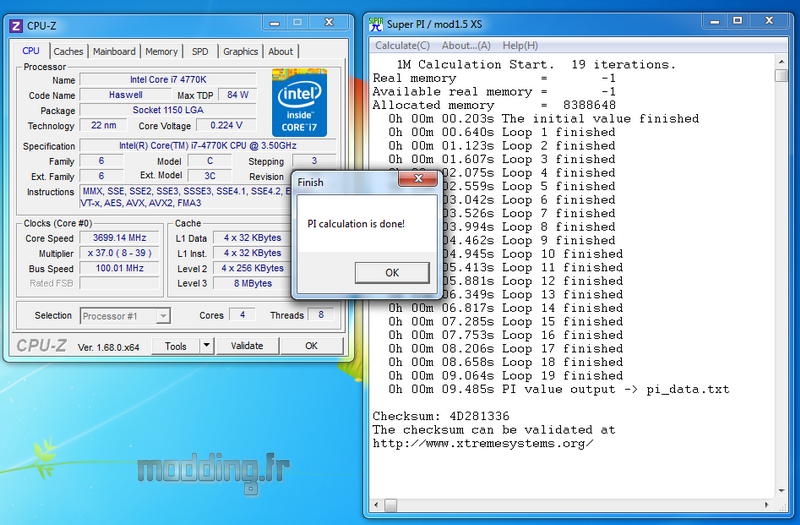This screenshot has width=800, height=525.
Task: Click the 'Loop 19 finished' line in Super PI
Action: pyautogui.click(x=506, y=376)
